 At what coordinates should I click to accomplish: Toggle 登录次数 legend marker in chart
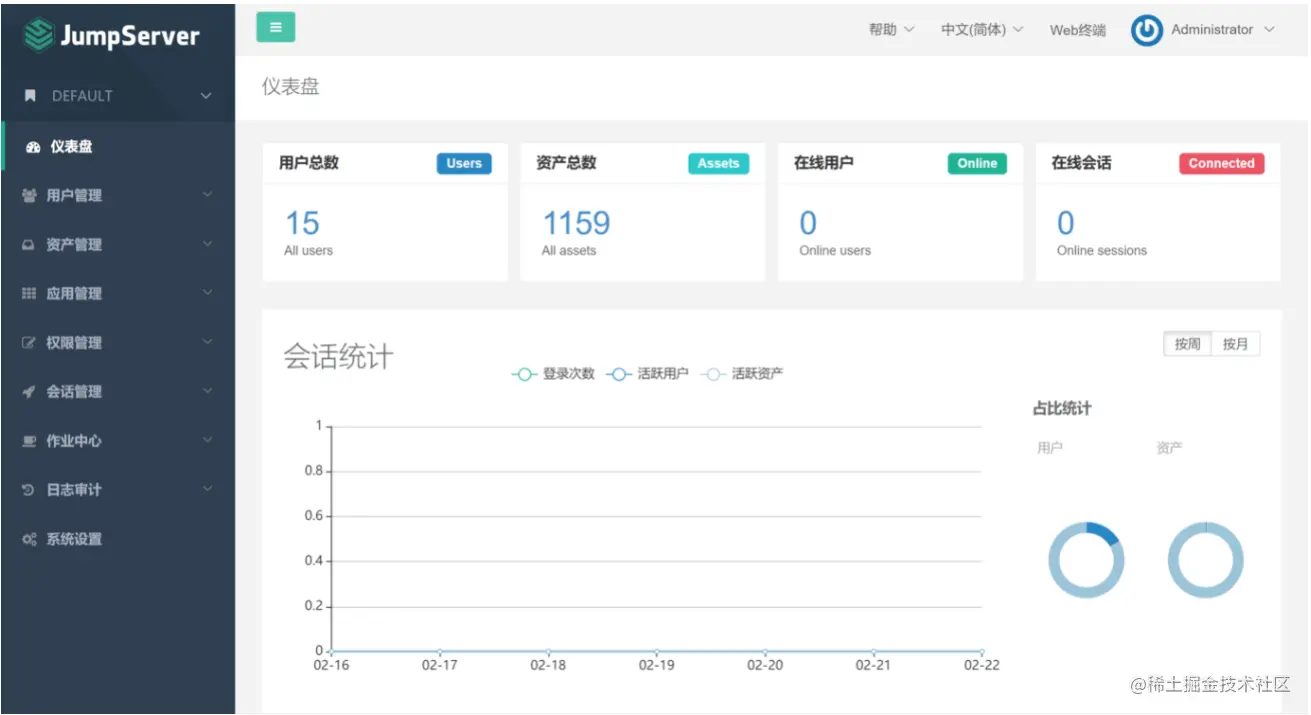click(x=524, y=374)
